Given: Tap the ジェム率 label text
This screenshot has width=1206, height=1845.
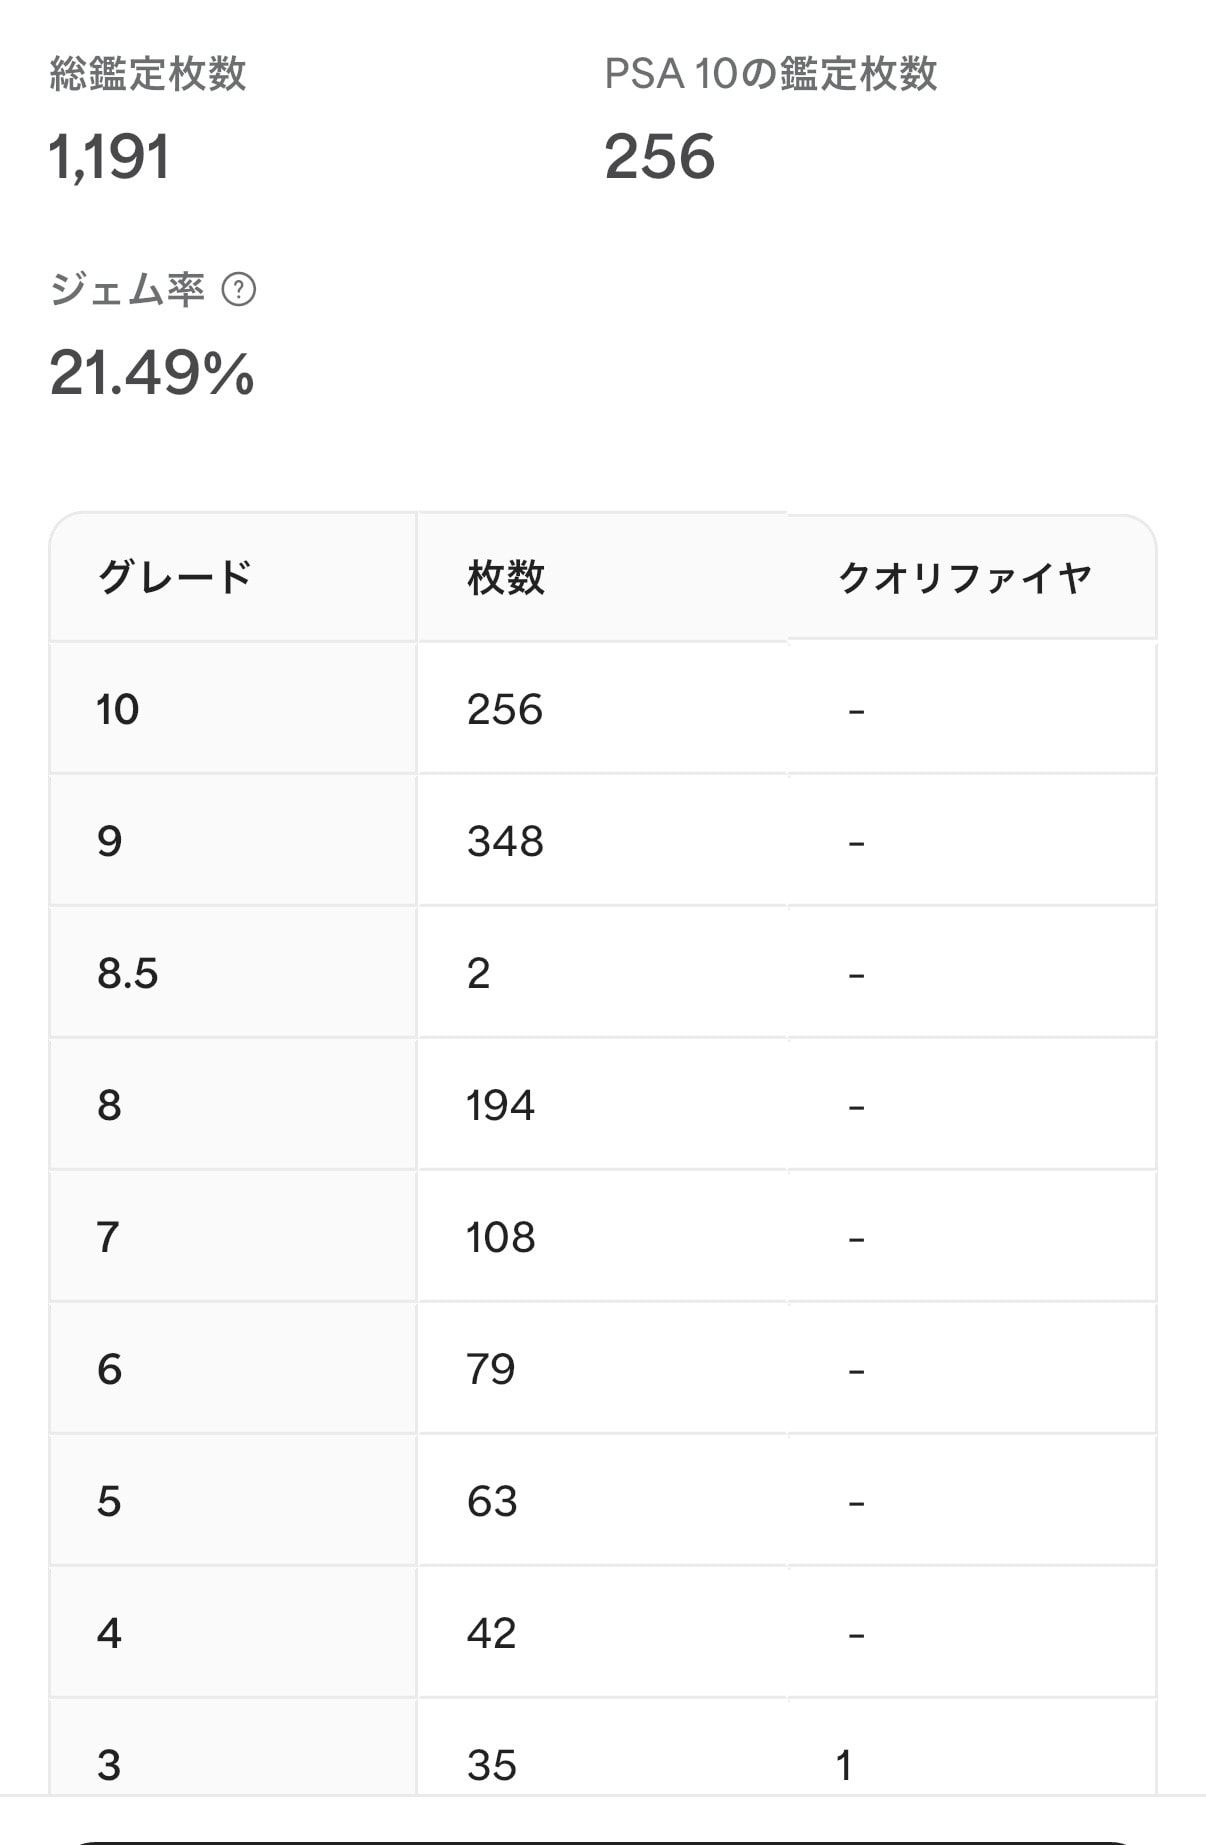Looking at the screenshot, I should click(127, 290).
